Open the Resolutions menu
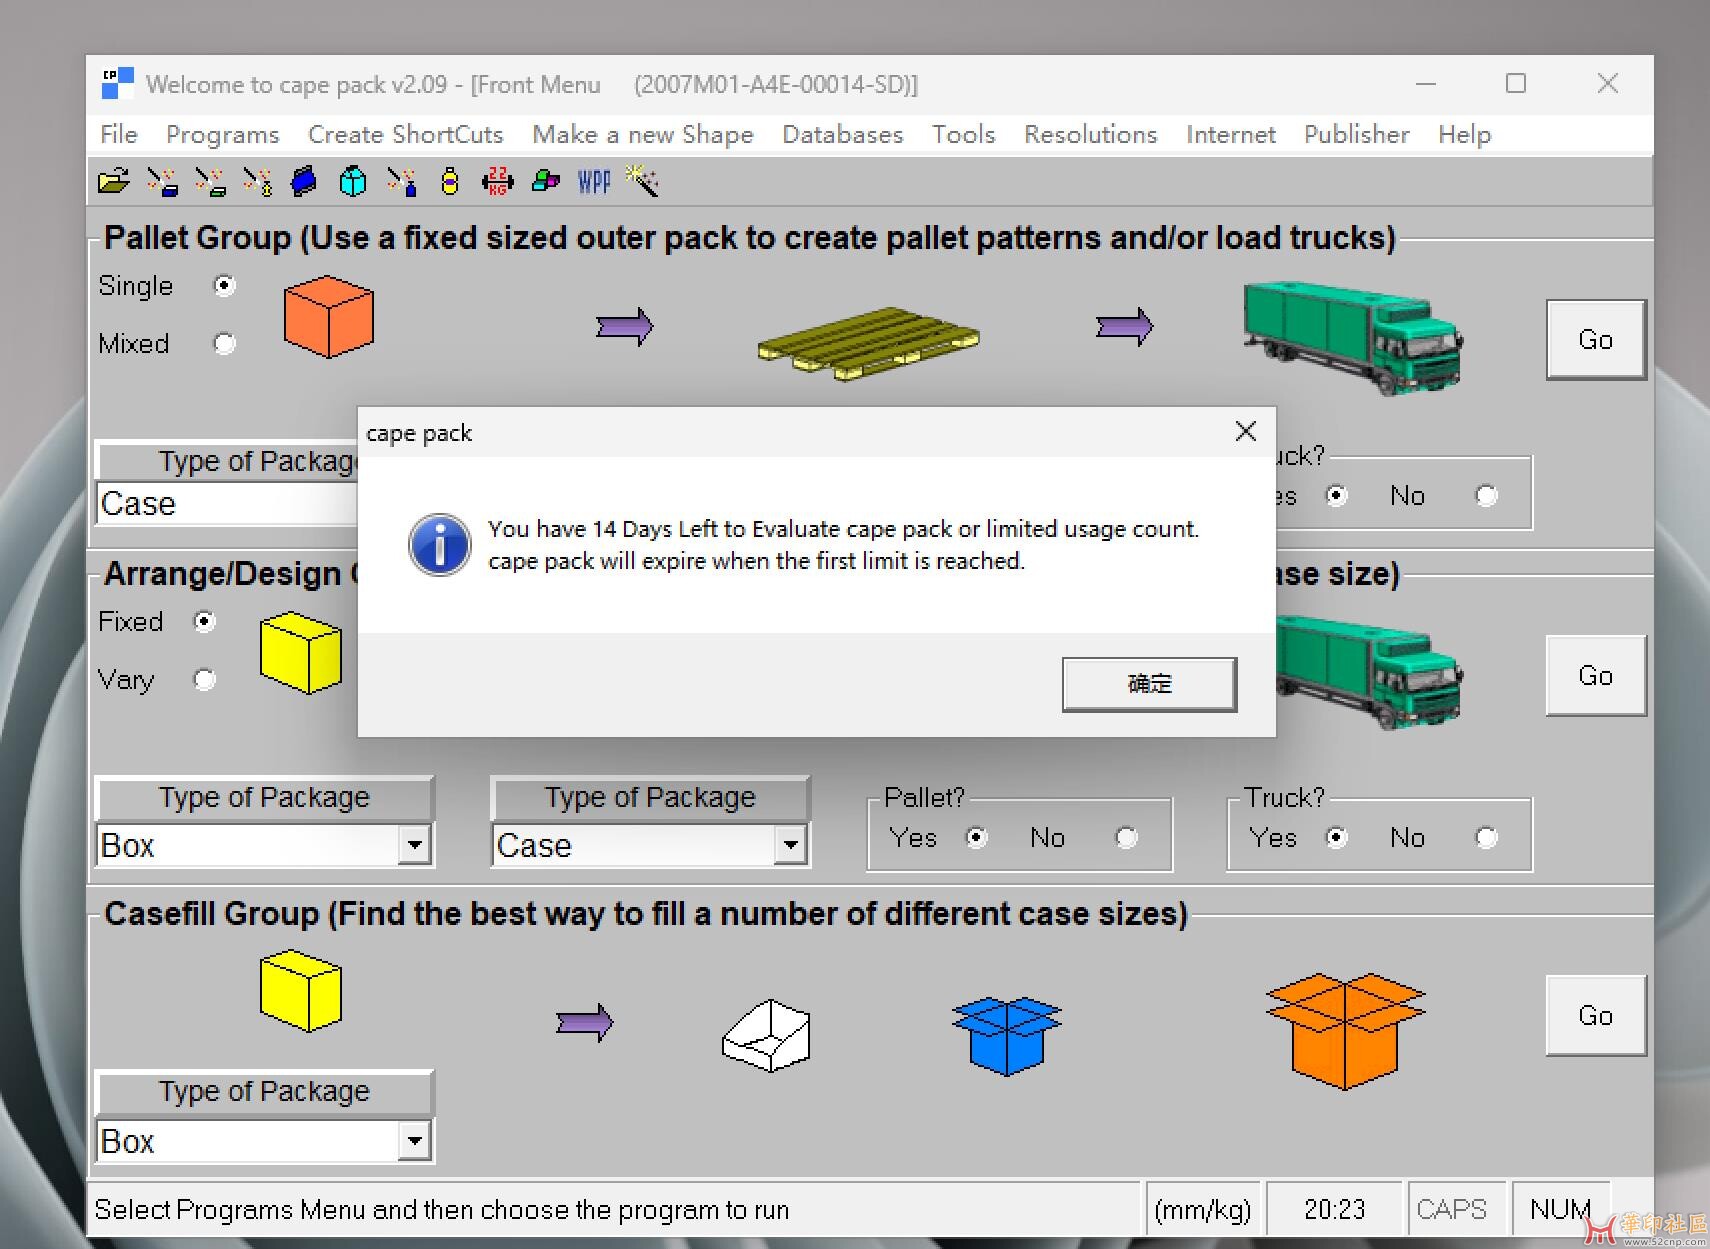The width and height of the screenshot is (1710, 1249). pos(1091,134)
